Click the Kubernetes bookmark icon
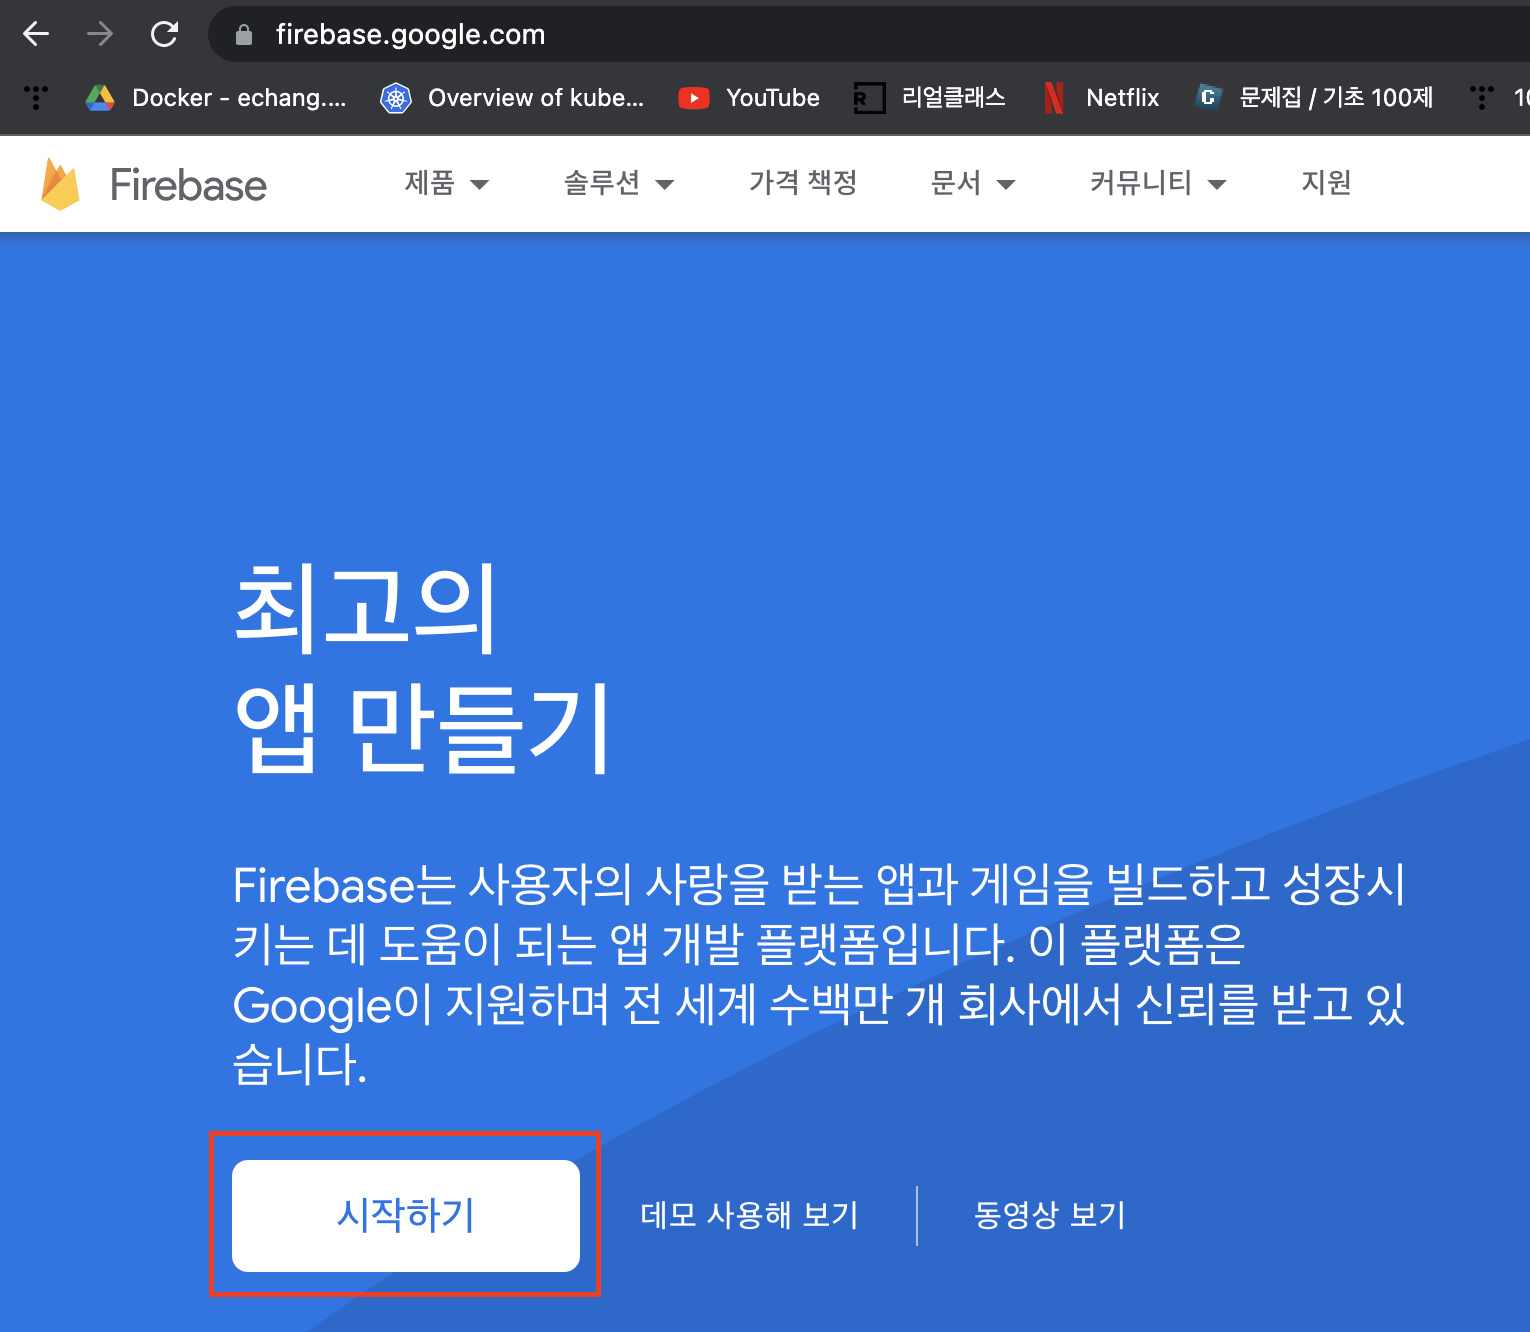This screenshot has height=1332, width=1530. [396, 97]
